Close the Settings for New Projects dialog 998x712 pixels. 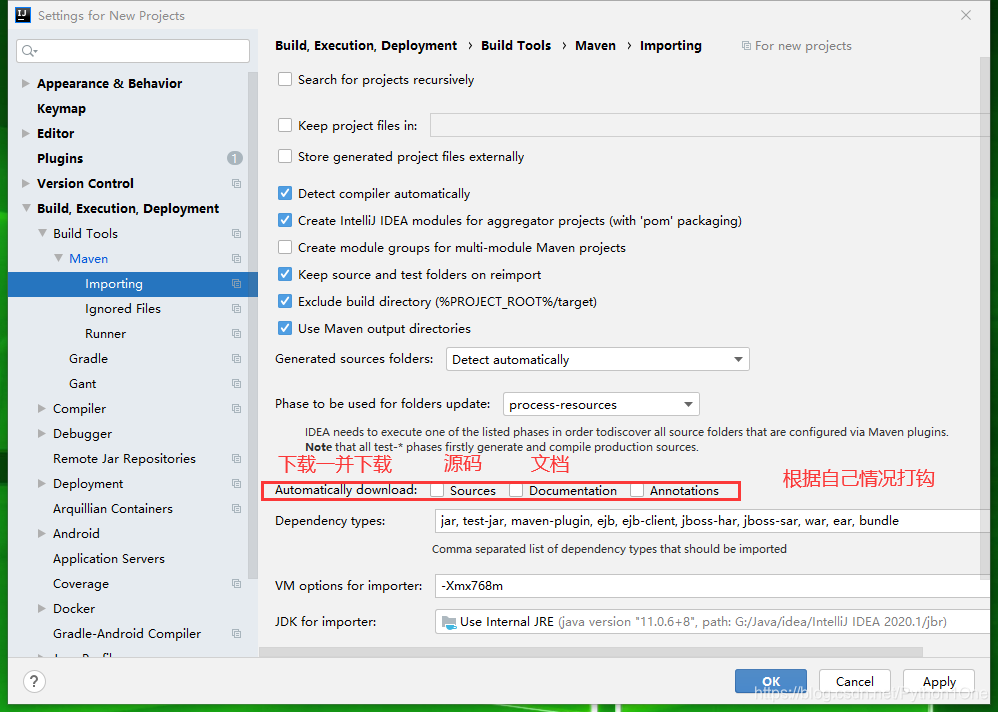click(966, 15)
